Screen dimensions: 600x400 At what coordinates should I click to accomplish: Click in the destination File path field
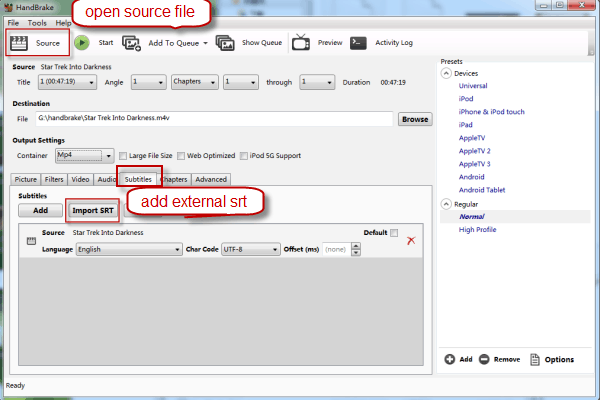(x=214, y=118)
